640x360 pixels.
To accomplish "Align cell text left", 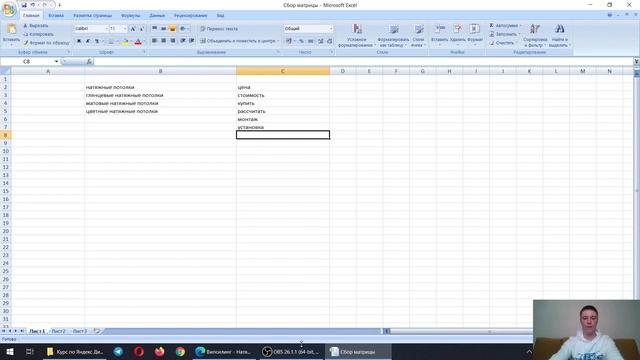I will coord(154,41).
